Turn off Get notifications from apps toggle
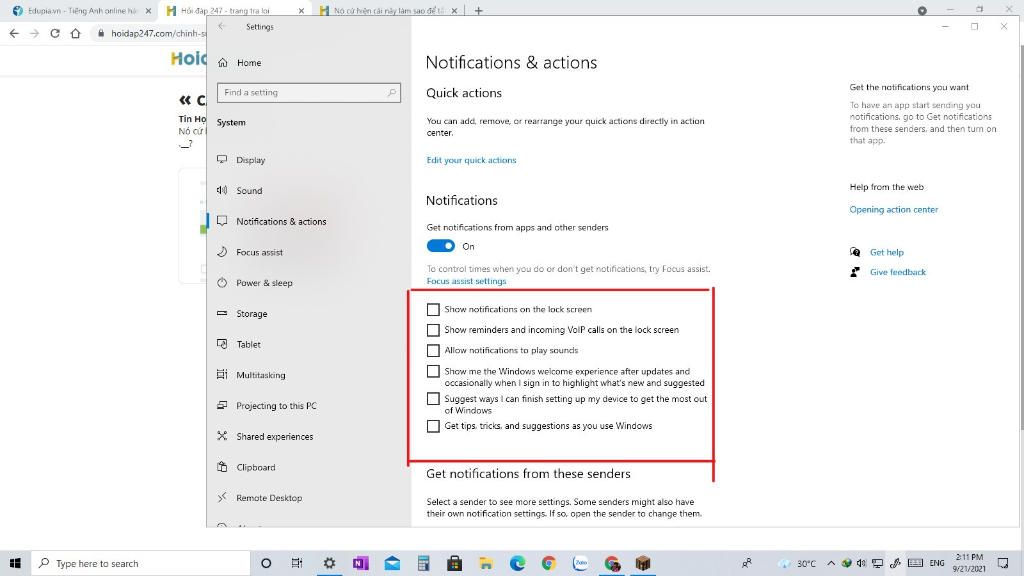1024x576 pixels. (x=440, y=246)
